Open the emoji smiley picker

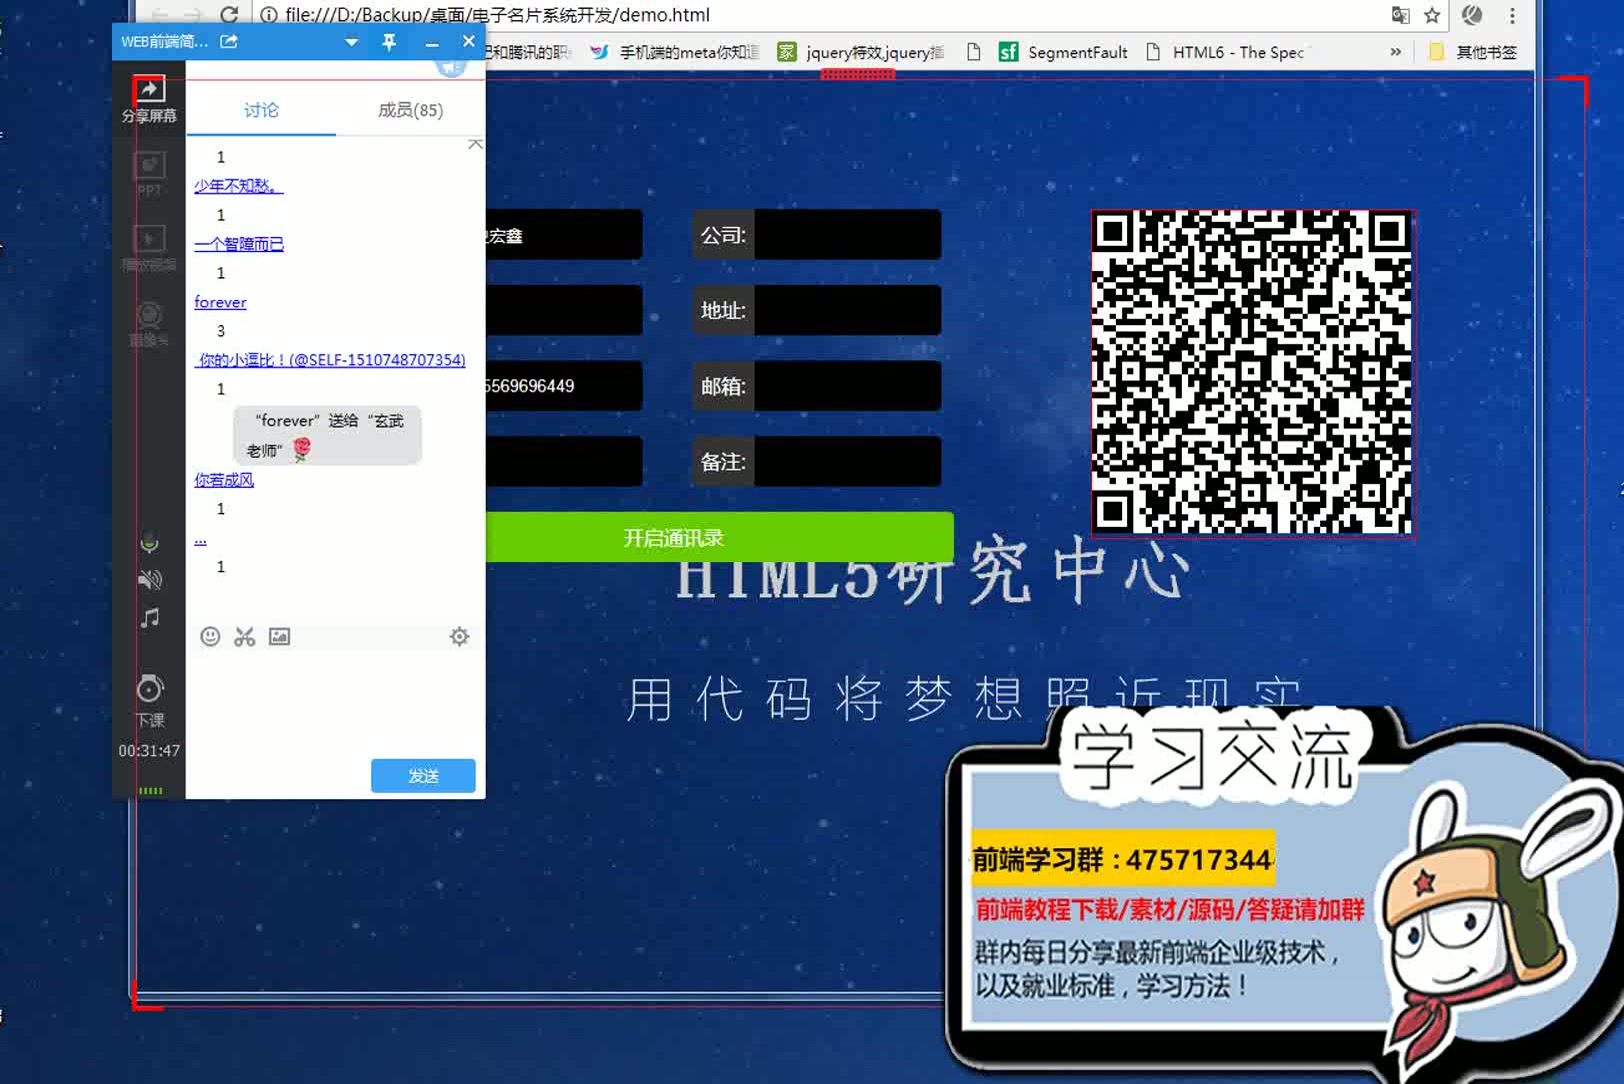click(x=210, y=636)
